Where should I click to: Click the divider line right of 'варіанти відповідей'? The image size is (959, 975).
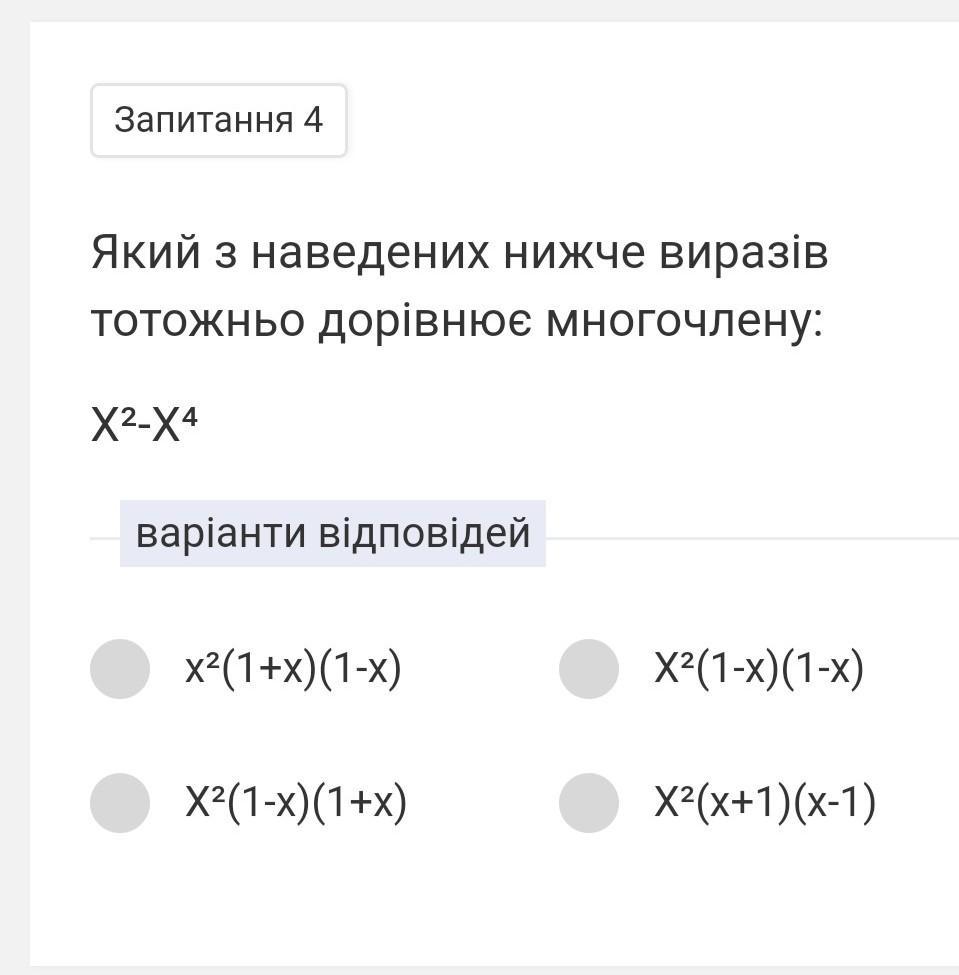(x=750, y=538)
